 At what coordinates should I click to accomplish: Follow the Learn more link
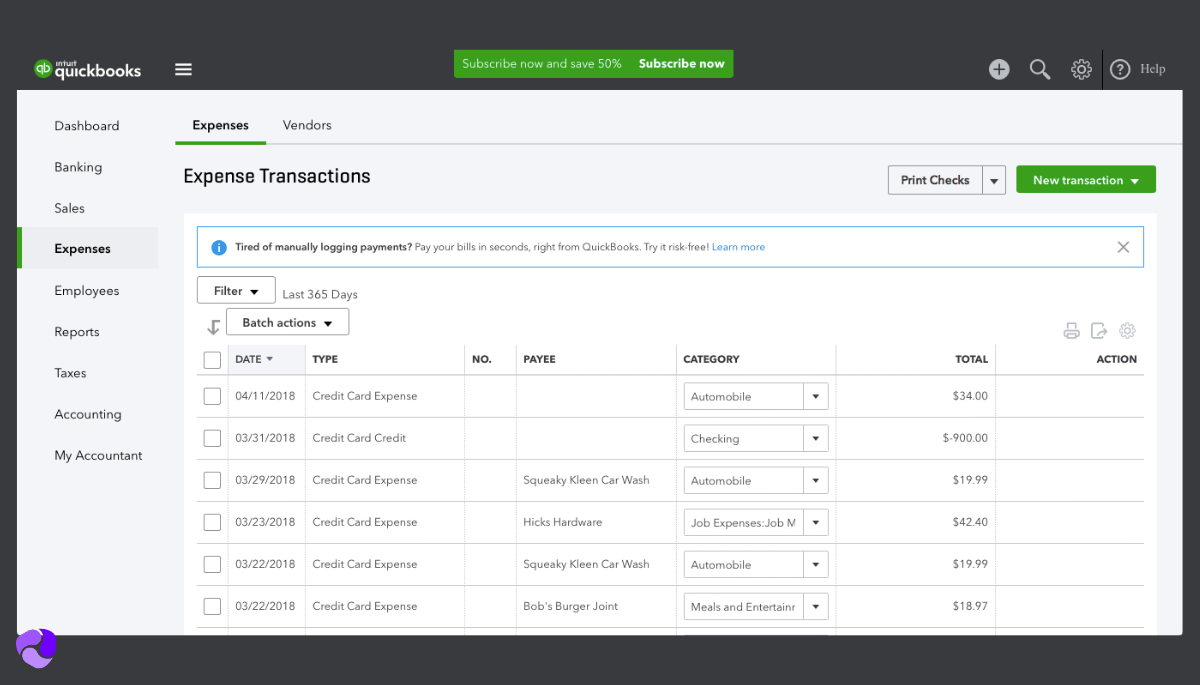pyautogui.click(x=738, y=247)
